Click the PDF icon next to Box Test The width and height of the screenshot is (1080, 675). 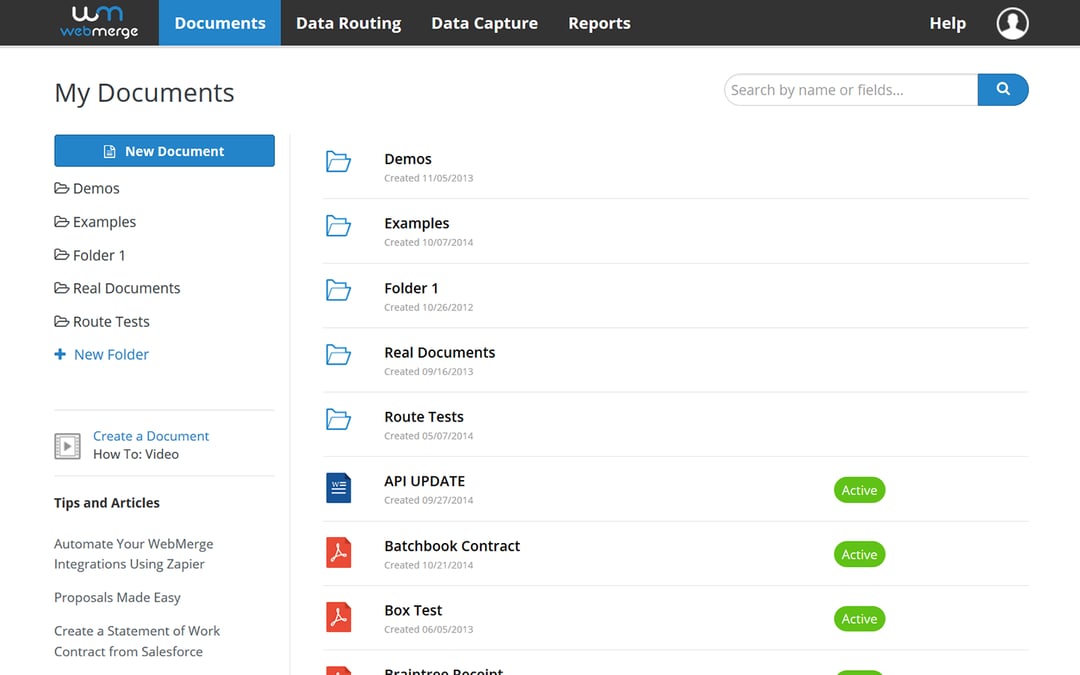click(338, 617)
